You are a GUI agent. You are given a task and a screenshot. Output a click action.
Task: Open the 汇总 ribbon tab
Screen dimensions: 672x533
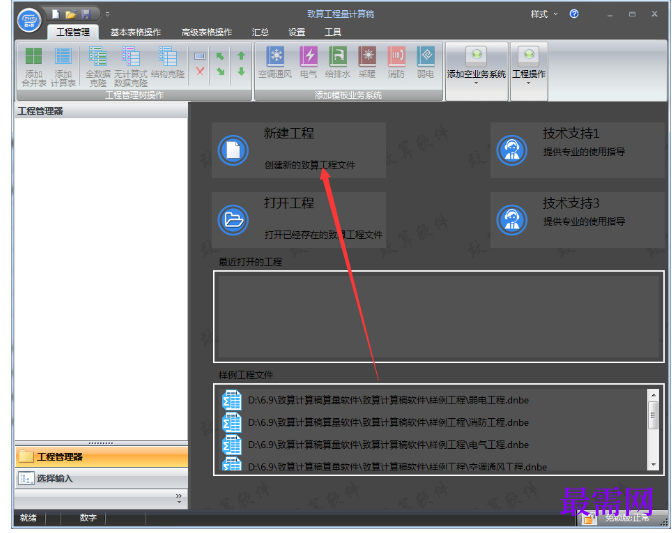pos(260,32)
